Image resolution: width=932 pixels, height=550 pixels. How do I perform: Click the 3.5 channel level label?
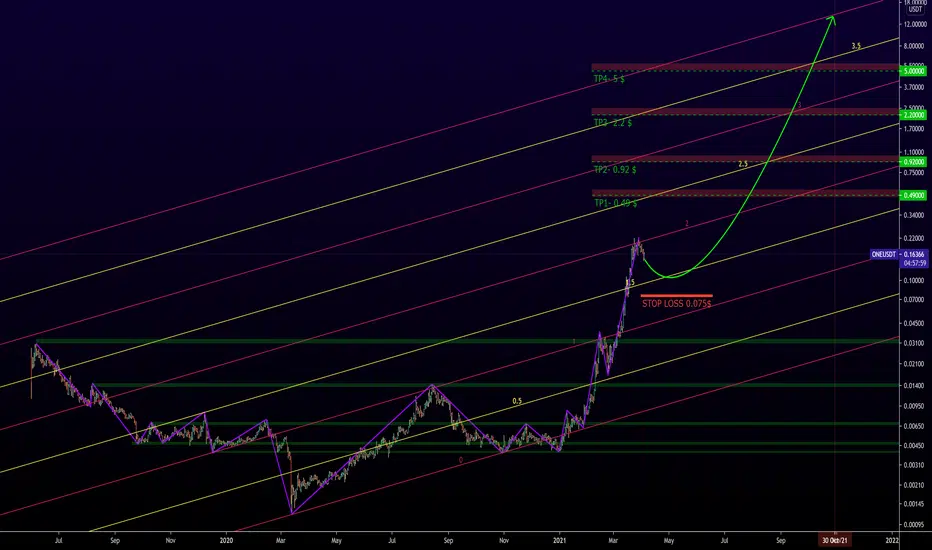856,46
